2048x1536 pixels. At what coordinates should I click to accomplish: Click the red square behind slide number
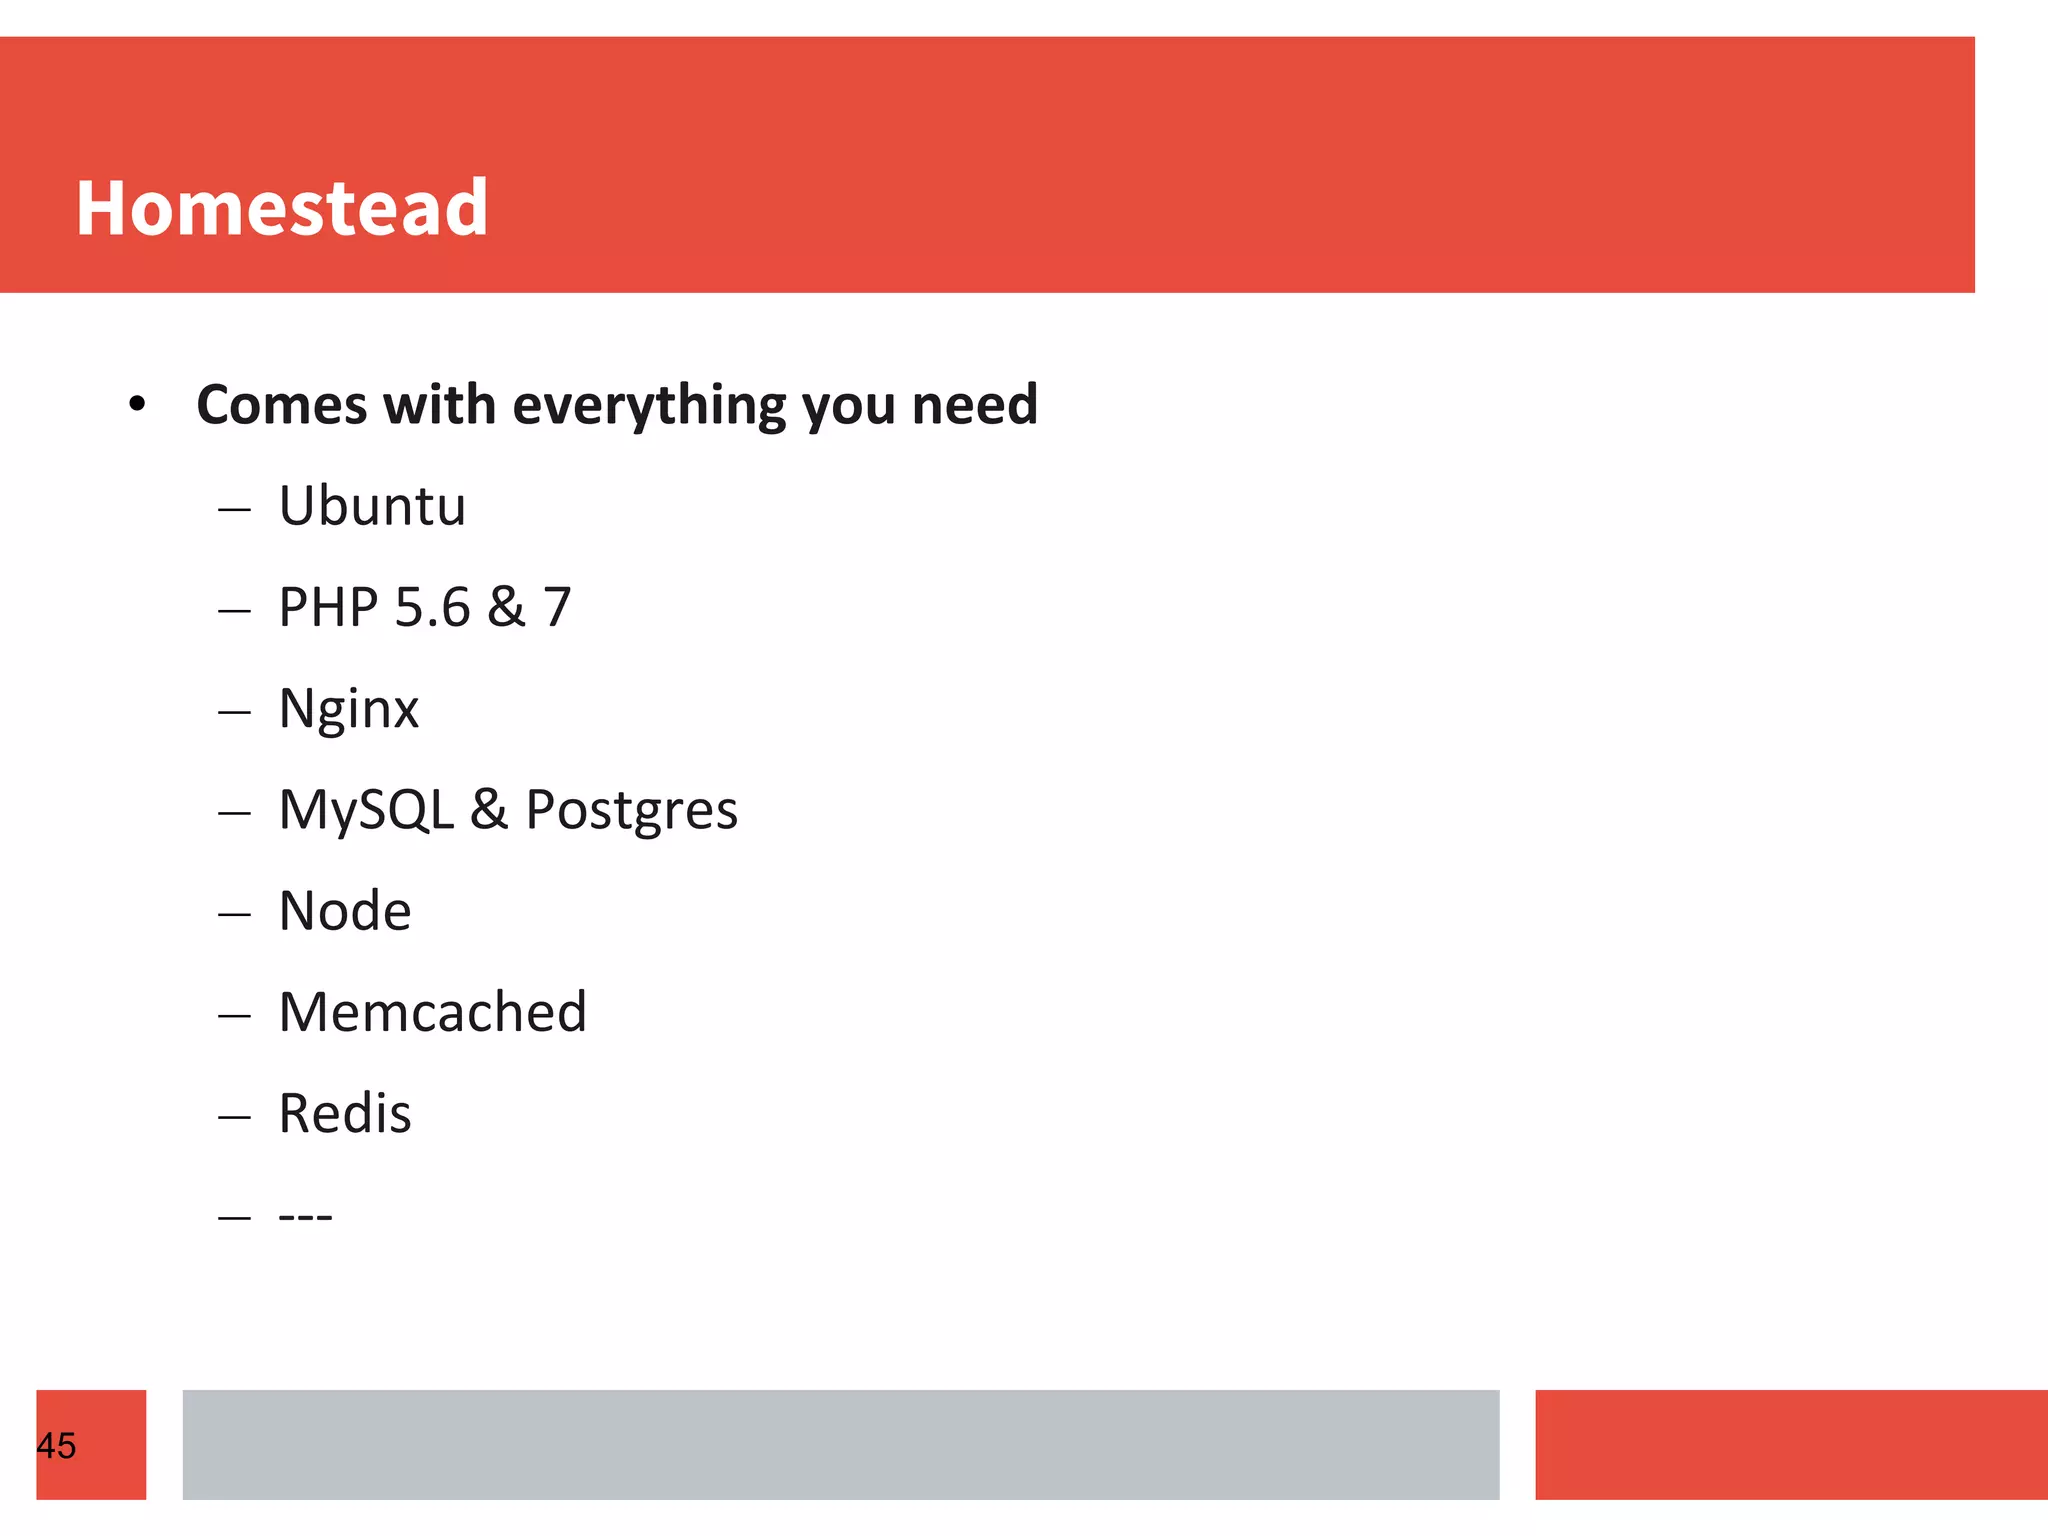click(91, 1444)
